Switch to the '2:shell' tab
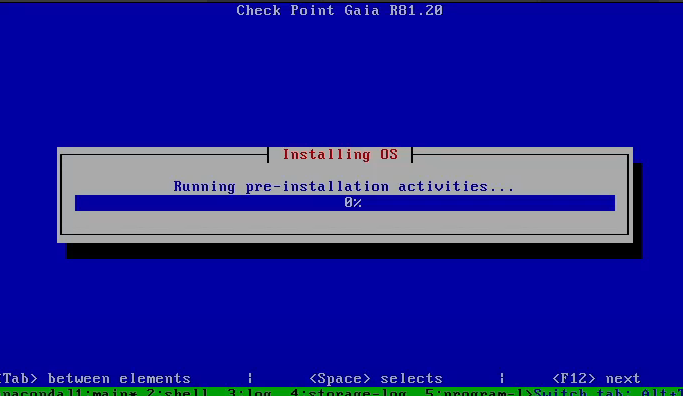The height and width of the screenshot is (396, 683). click(177, 392)
